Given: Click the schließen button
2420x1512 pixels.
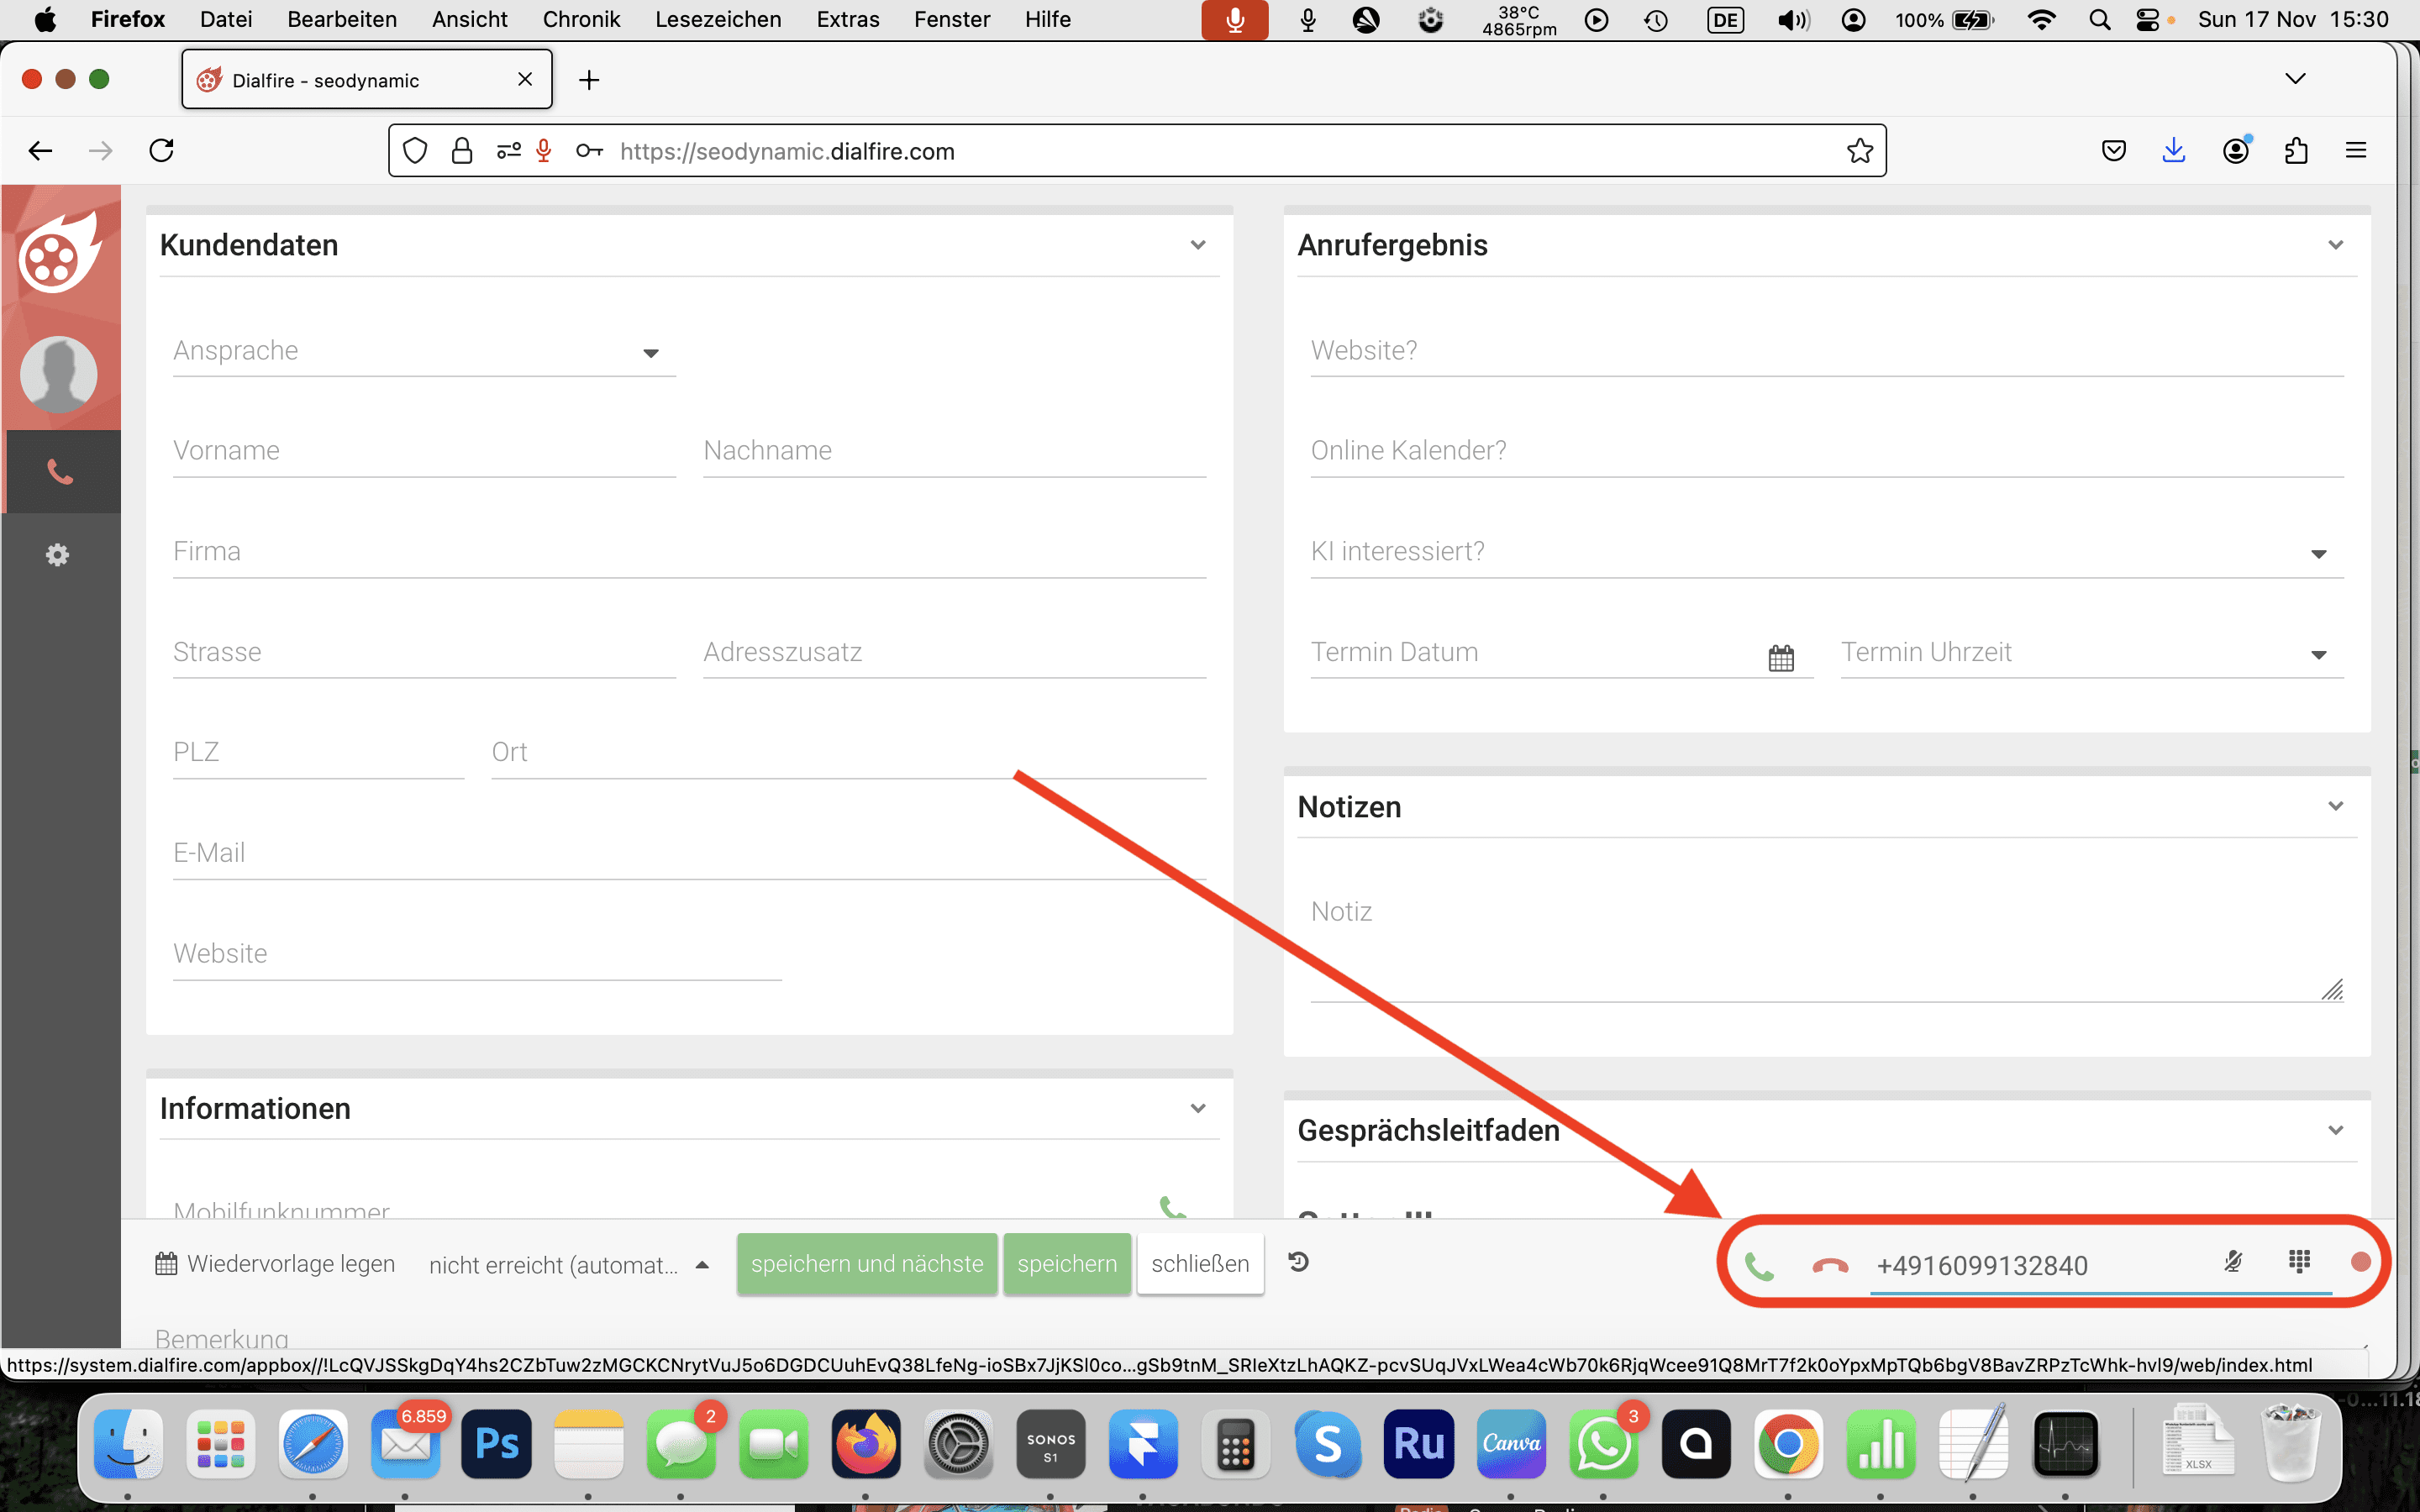Looking at the screenshot, I should pos(1200,1264).
